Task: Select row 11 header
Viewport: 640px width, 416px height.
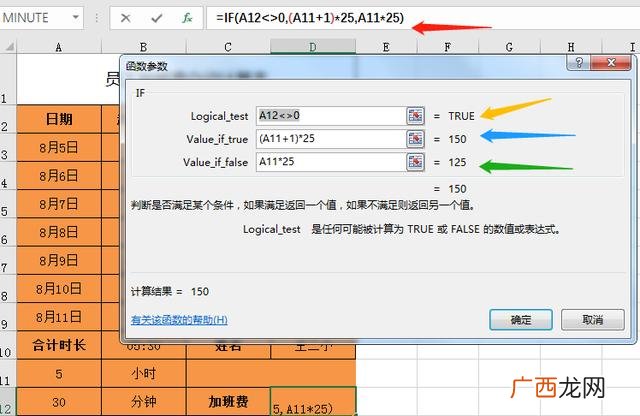Action: (x=8, y=374)
